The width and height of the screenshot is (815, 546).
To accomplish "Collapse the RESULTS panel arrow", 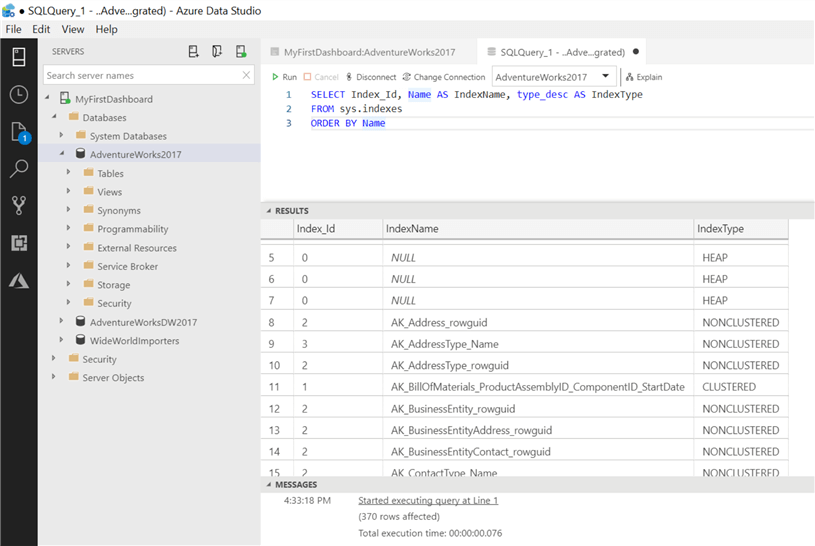I will pos(269,211).
